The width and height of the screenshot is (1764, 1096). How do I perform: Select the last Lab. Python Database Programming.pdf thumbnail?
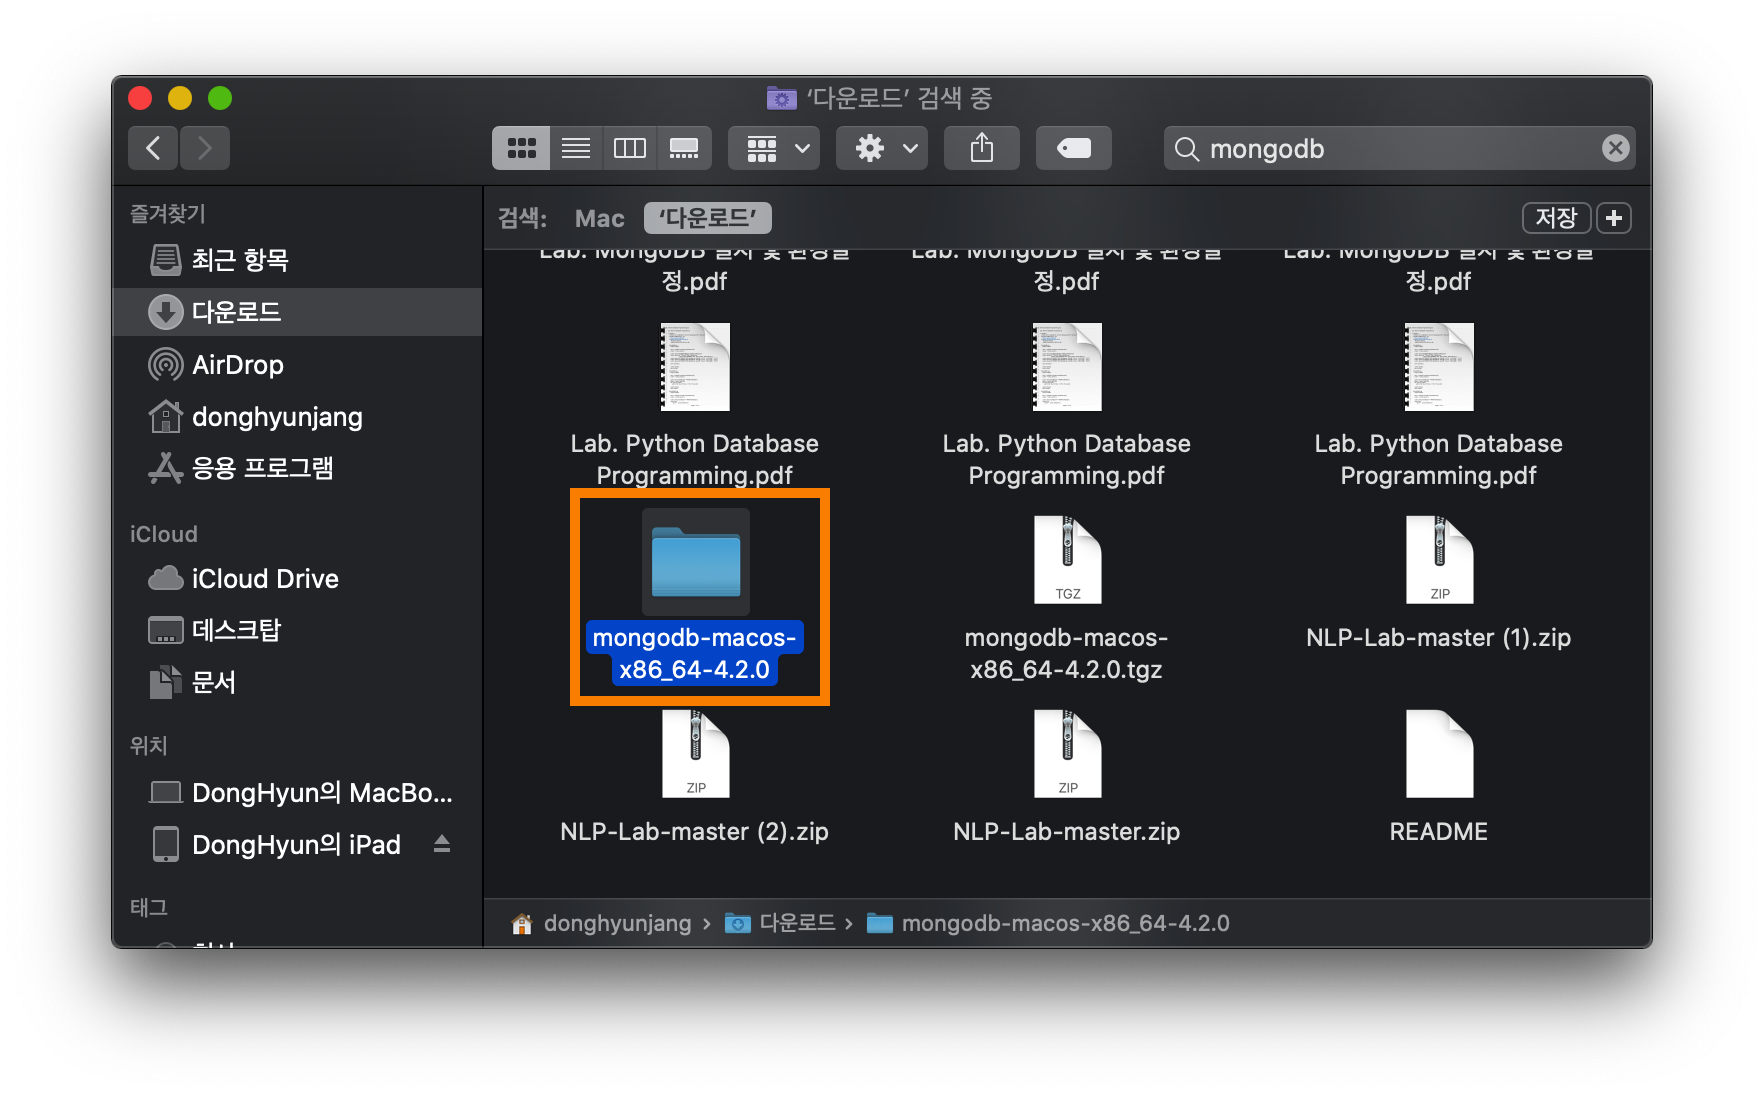pos(1439,367)
